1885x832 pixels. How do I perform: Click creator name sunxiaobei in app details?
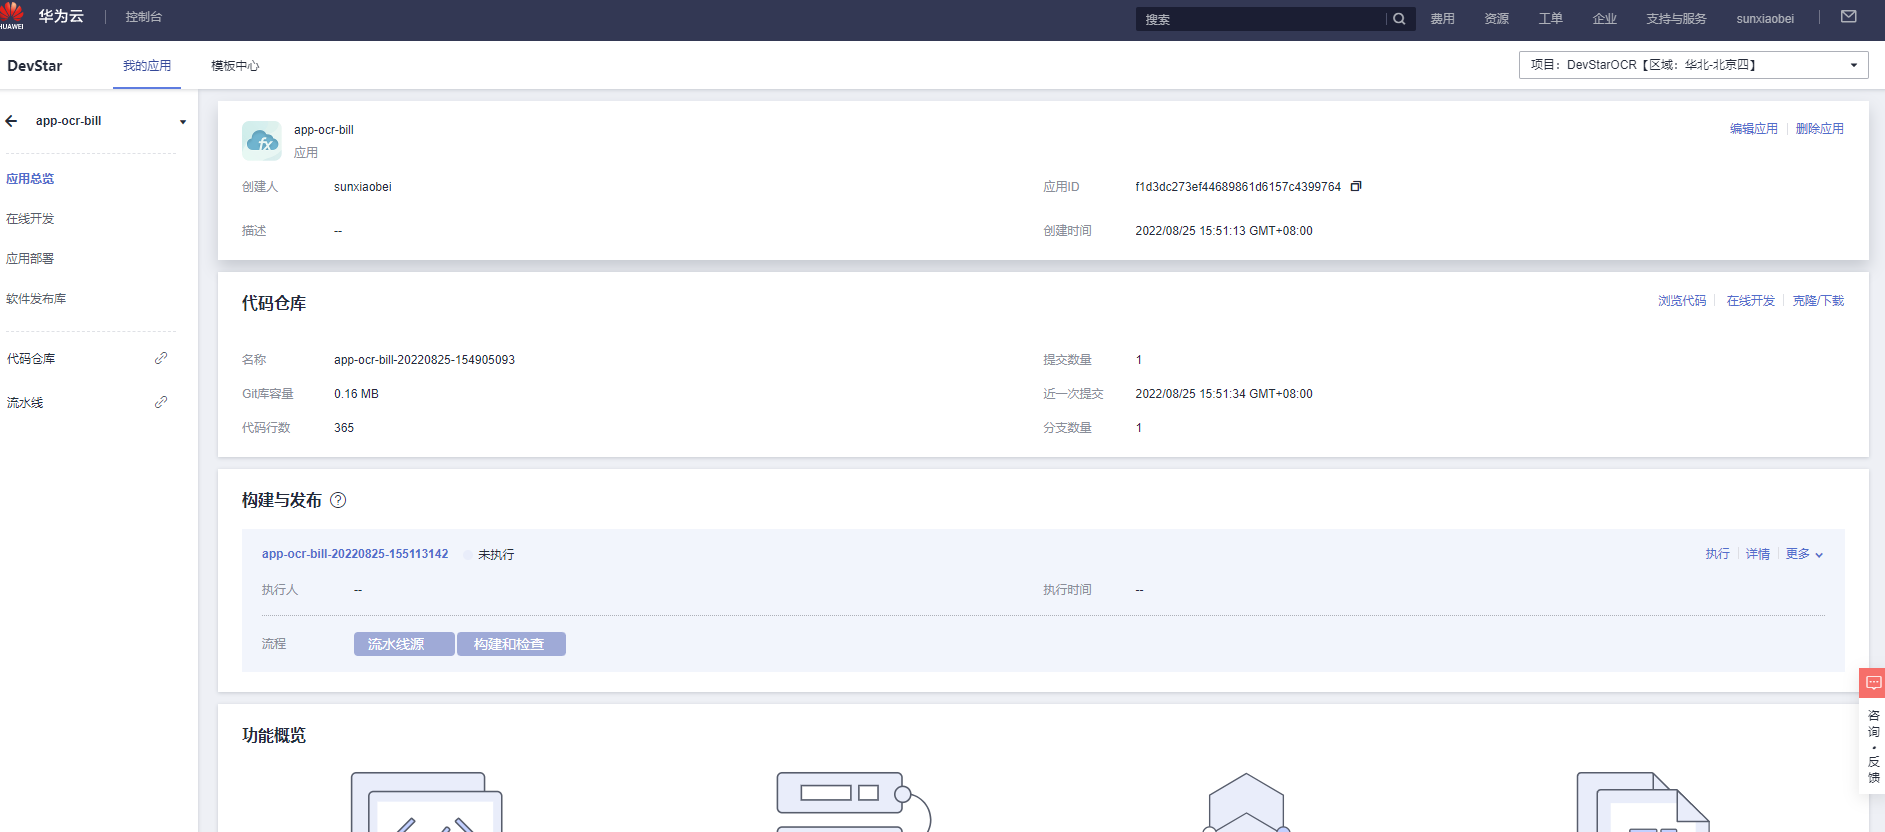click(363, 187)
